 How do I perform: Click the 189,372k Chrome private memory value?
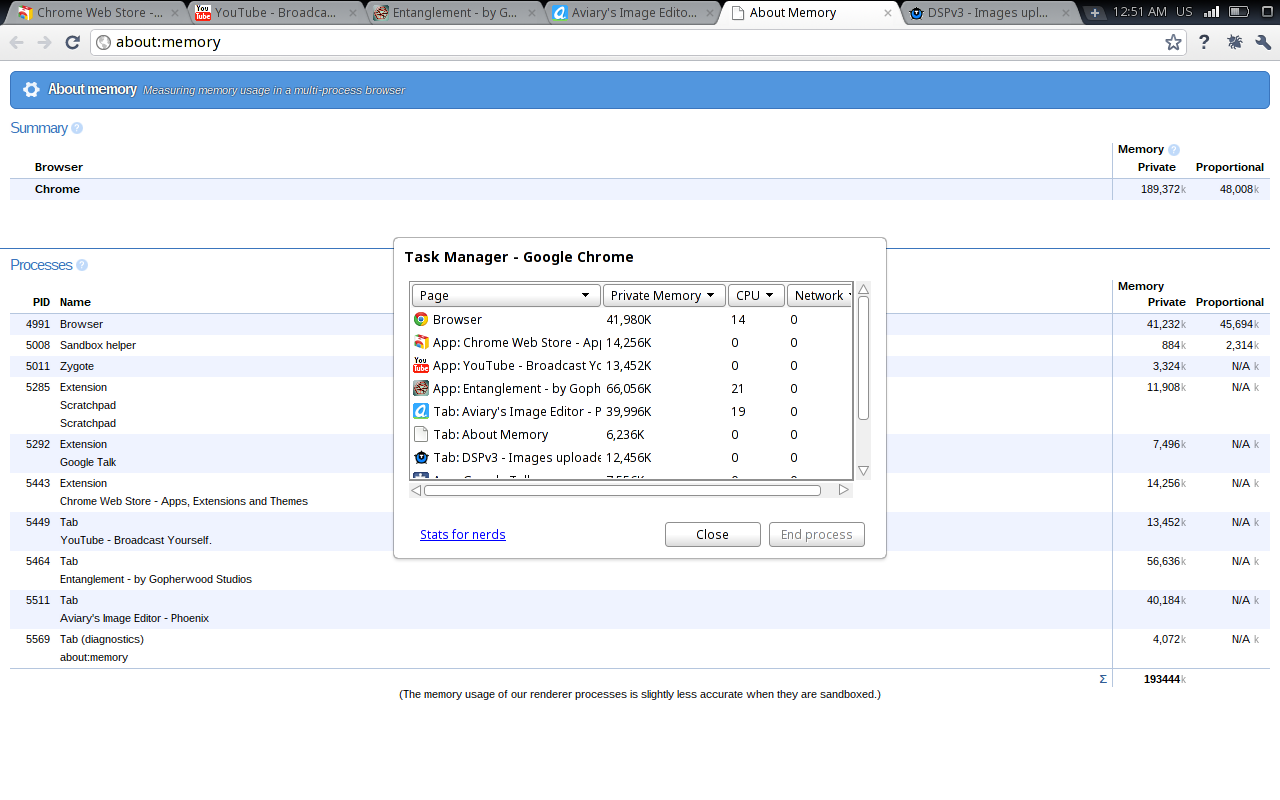click(1163, 189)
